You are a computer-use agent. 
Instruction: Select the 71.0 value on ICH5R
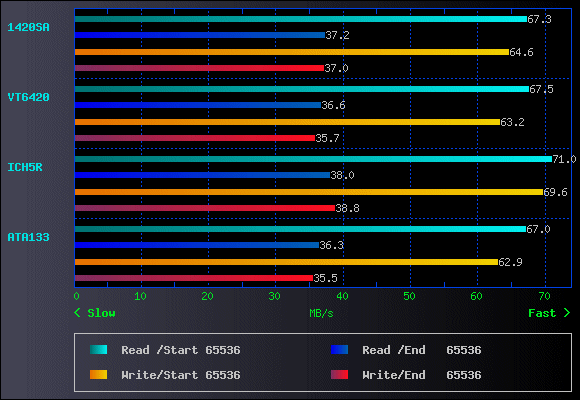[x=564, y=159]
